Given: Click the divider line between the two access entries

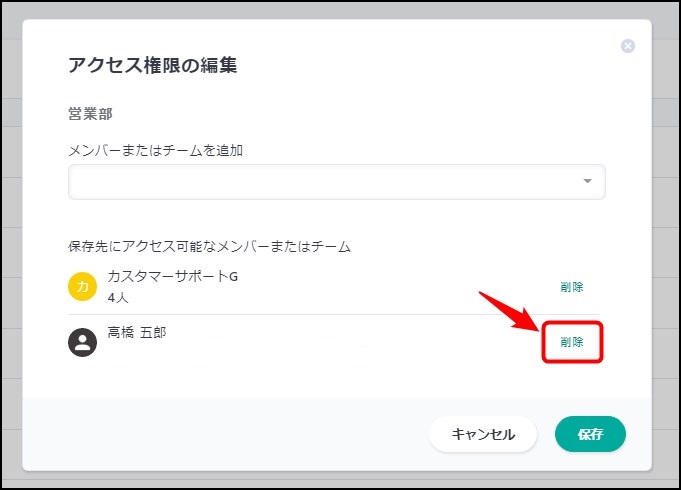Looking at the screenshot, I should coord(330,315).
